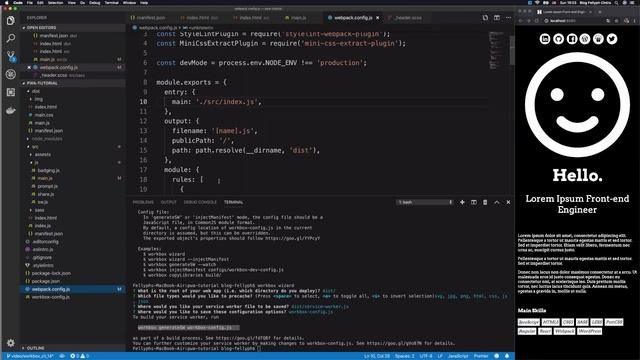Collapse the dist folder in explorer
Image resolution: width=640 pixels, height=360 pixels.
36,91
